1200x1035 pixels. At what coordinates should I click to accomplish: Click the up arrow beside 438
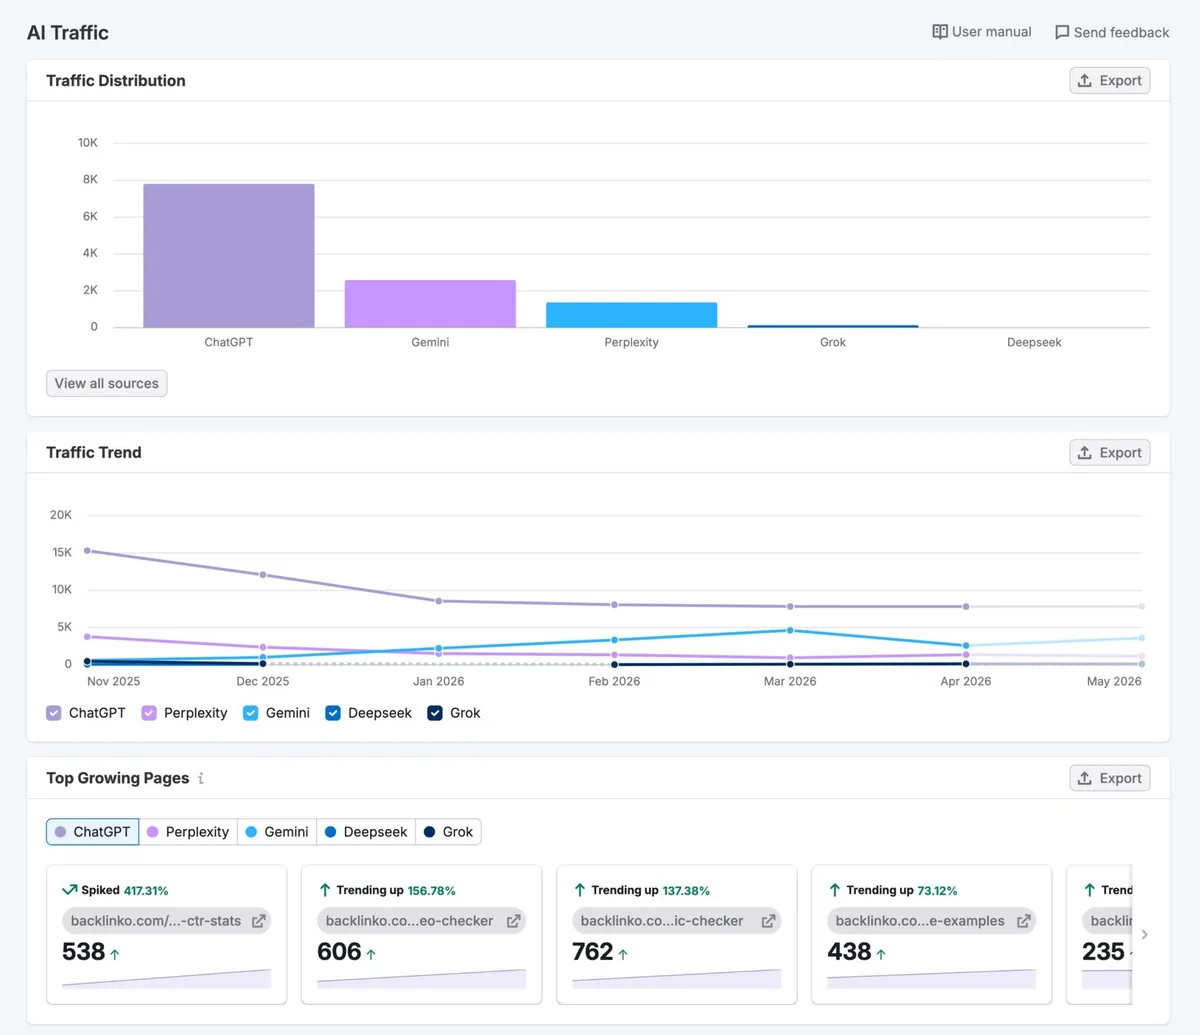881,955
